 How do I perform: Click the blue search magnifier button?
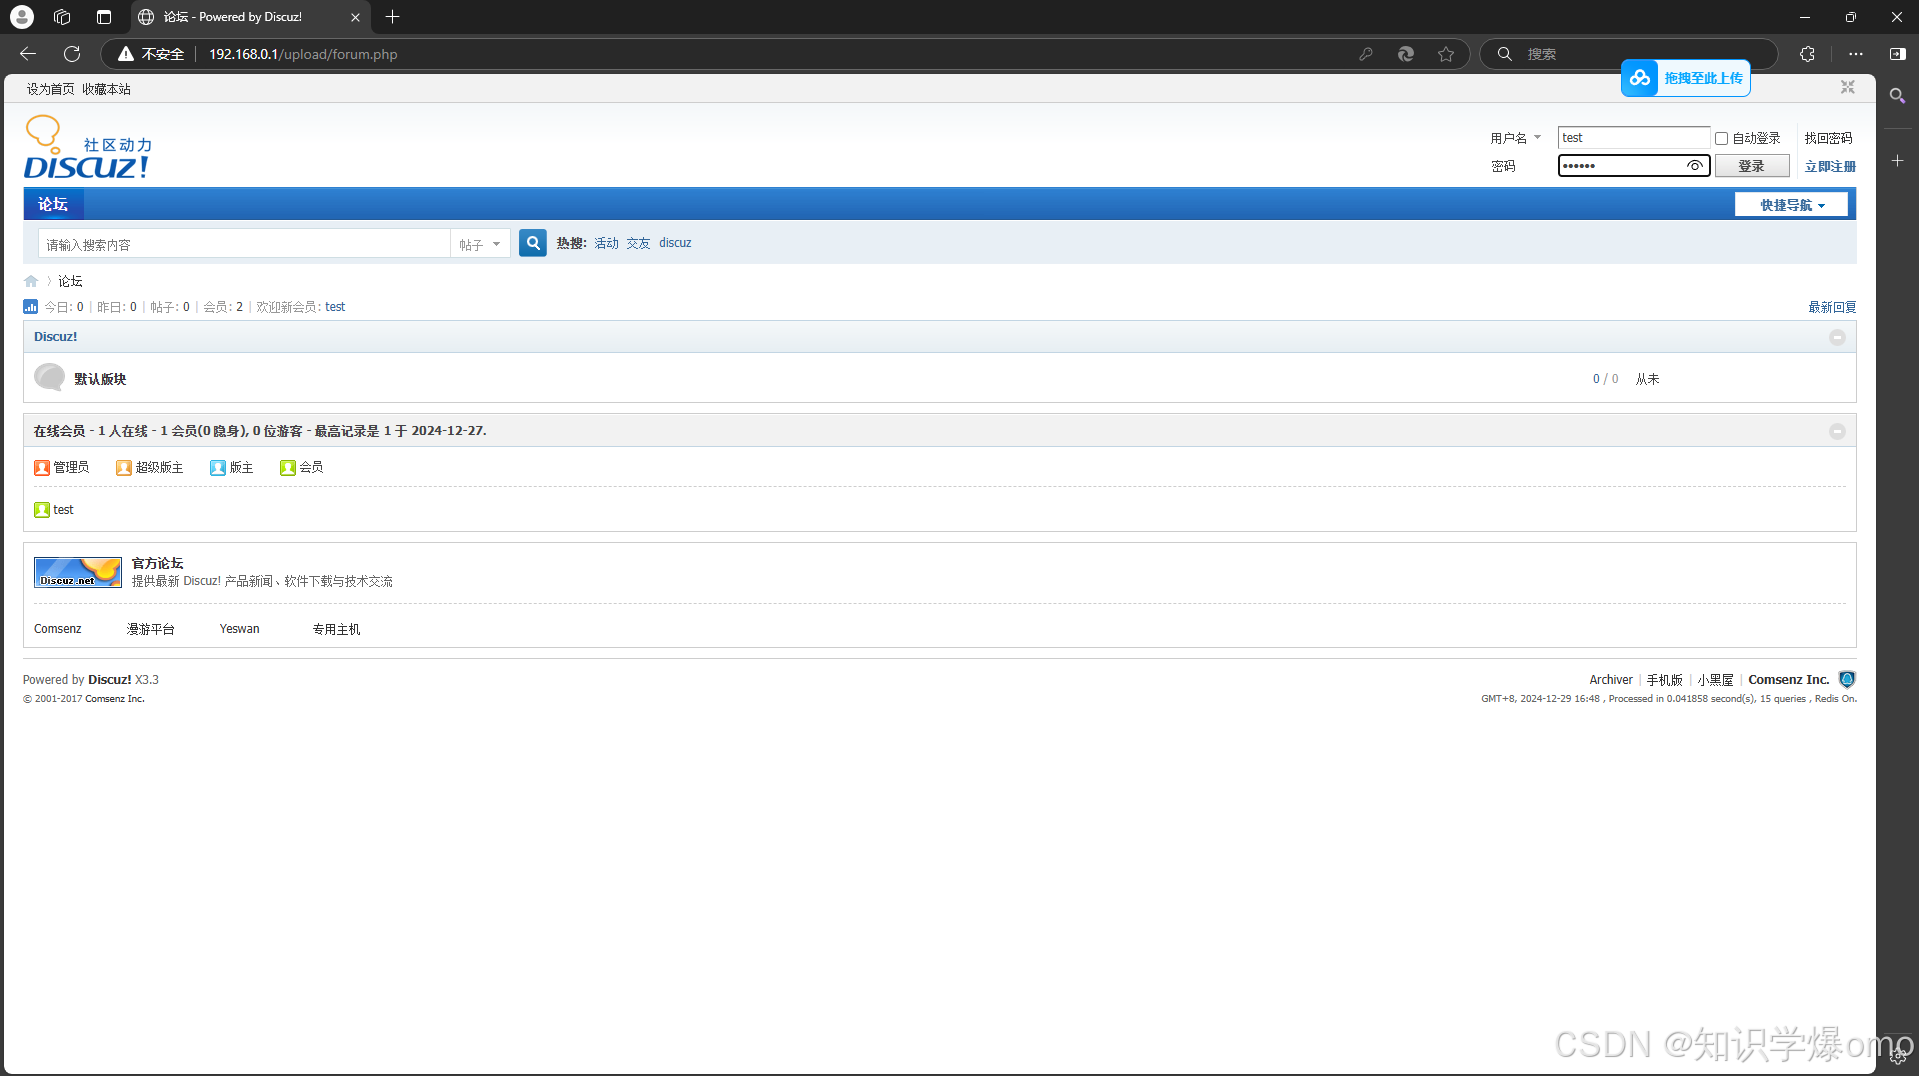click(x=532, y=243)
